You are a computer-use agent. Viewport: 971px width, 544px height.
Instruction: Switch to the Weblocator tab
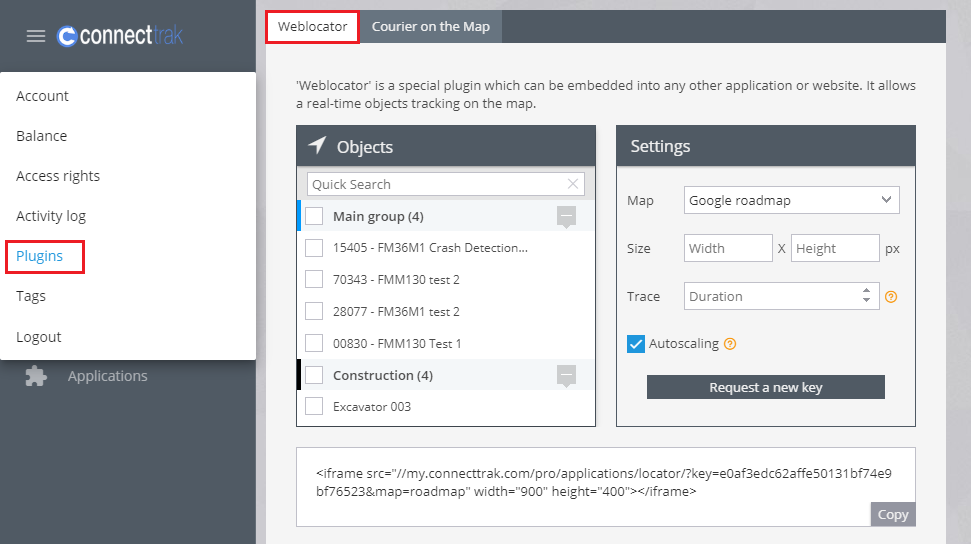(313, 27)
